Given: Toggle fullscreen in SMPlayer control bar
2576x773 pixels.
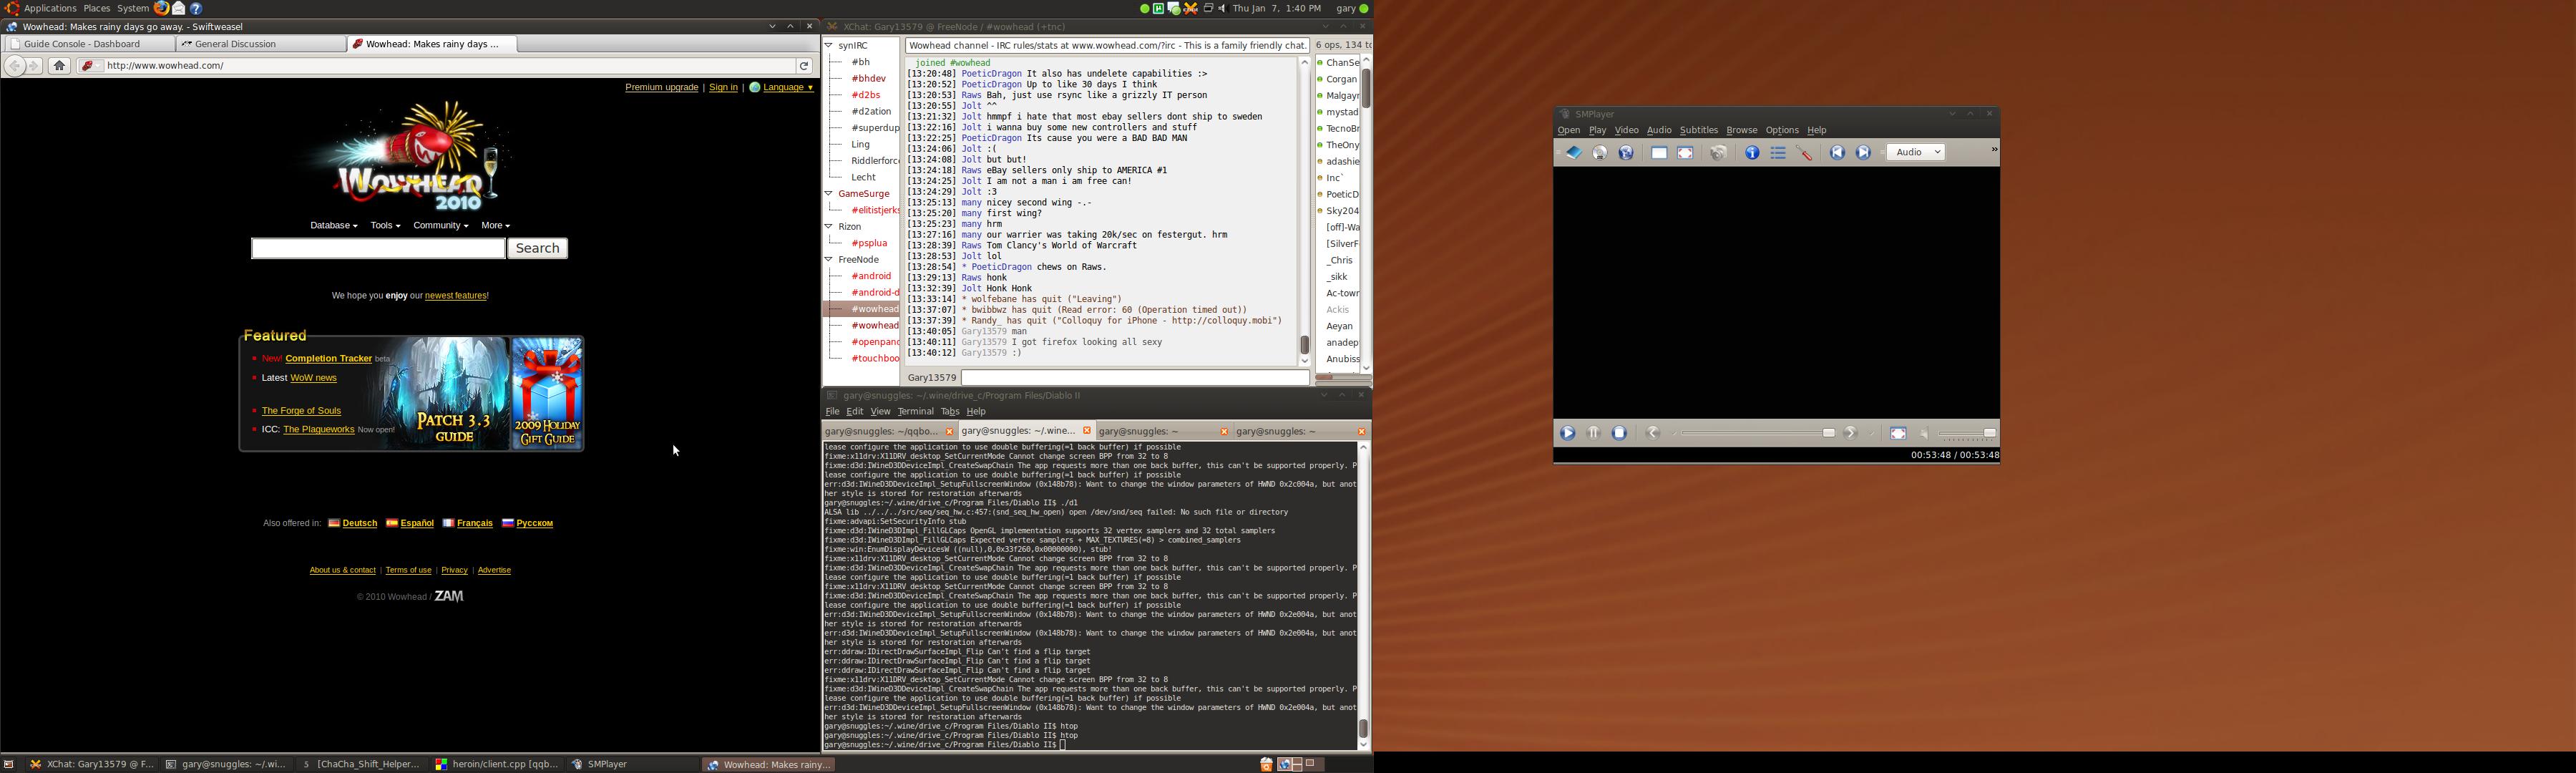Looking at the screenshot, I should (1898, 433).
